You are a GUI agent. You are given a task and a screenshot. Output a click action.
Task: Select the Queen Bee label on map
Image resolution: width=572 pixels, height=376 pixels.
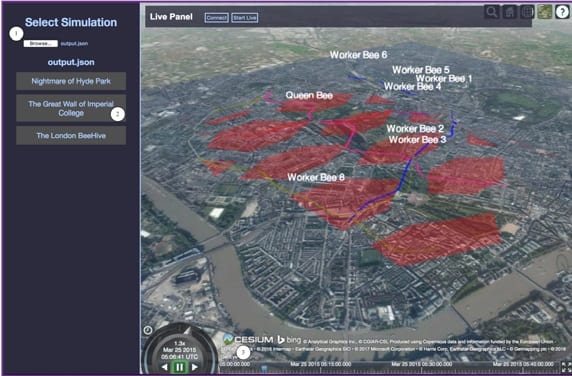click(x=309, y=96)
